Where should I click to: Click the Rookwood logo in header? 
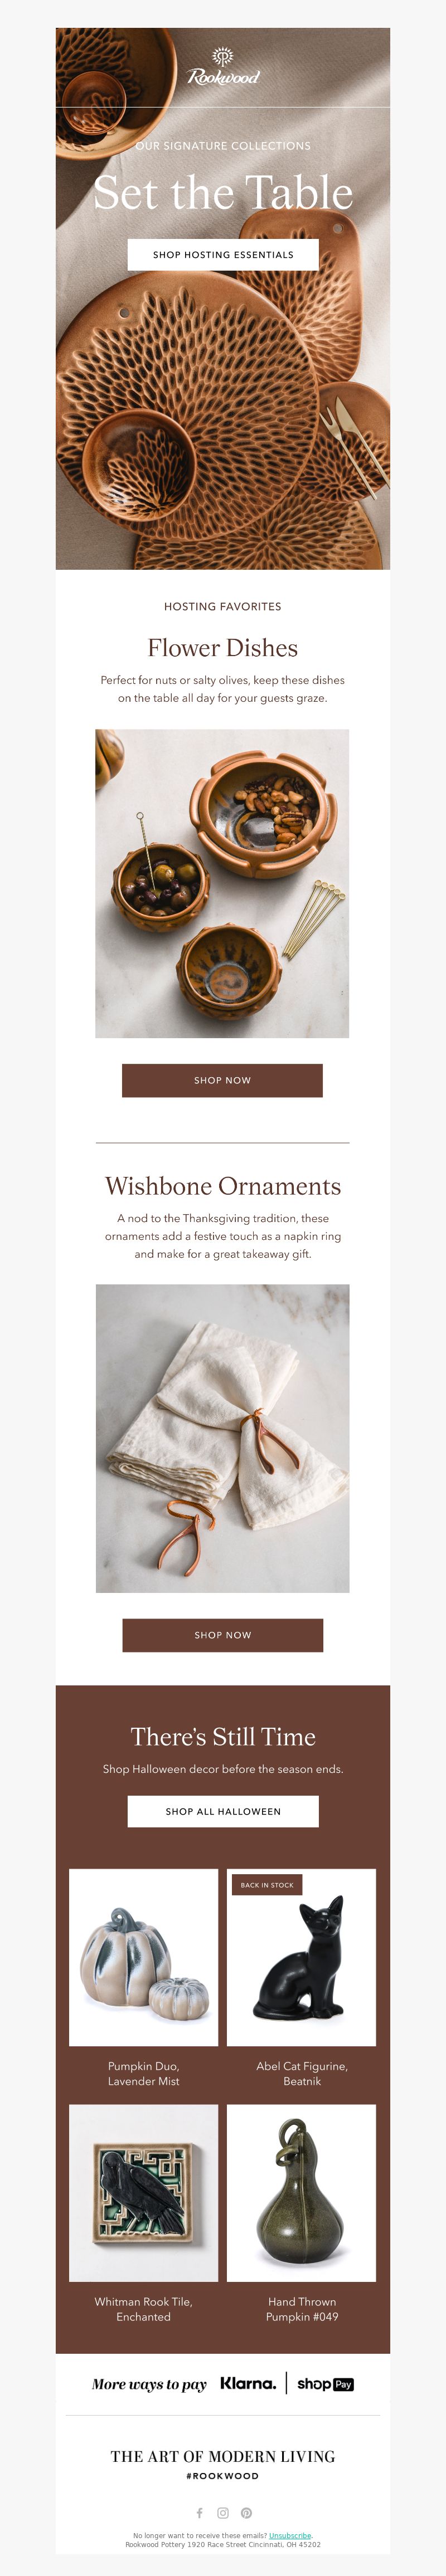pyautogui.click(x=223, y=67)
